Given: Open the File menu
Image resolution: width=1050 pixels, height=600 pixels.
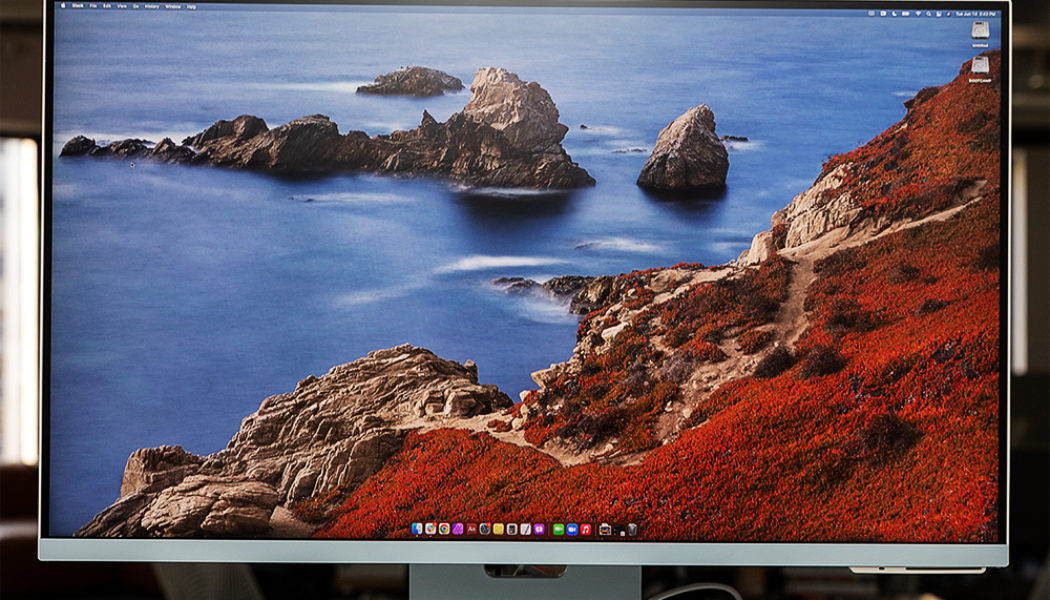Looking at the screenshot, I should pyautogui.click(x=91, y=8).
